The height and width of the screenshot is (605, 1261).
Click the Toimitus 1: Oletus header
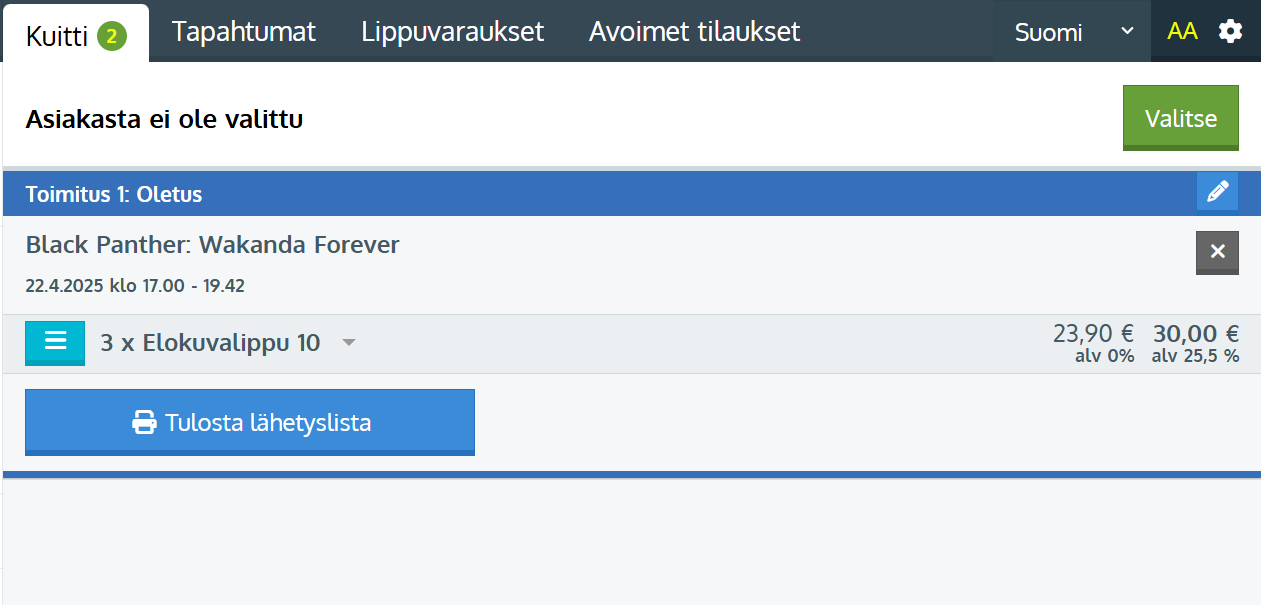click(114, 194)
